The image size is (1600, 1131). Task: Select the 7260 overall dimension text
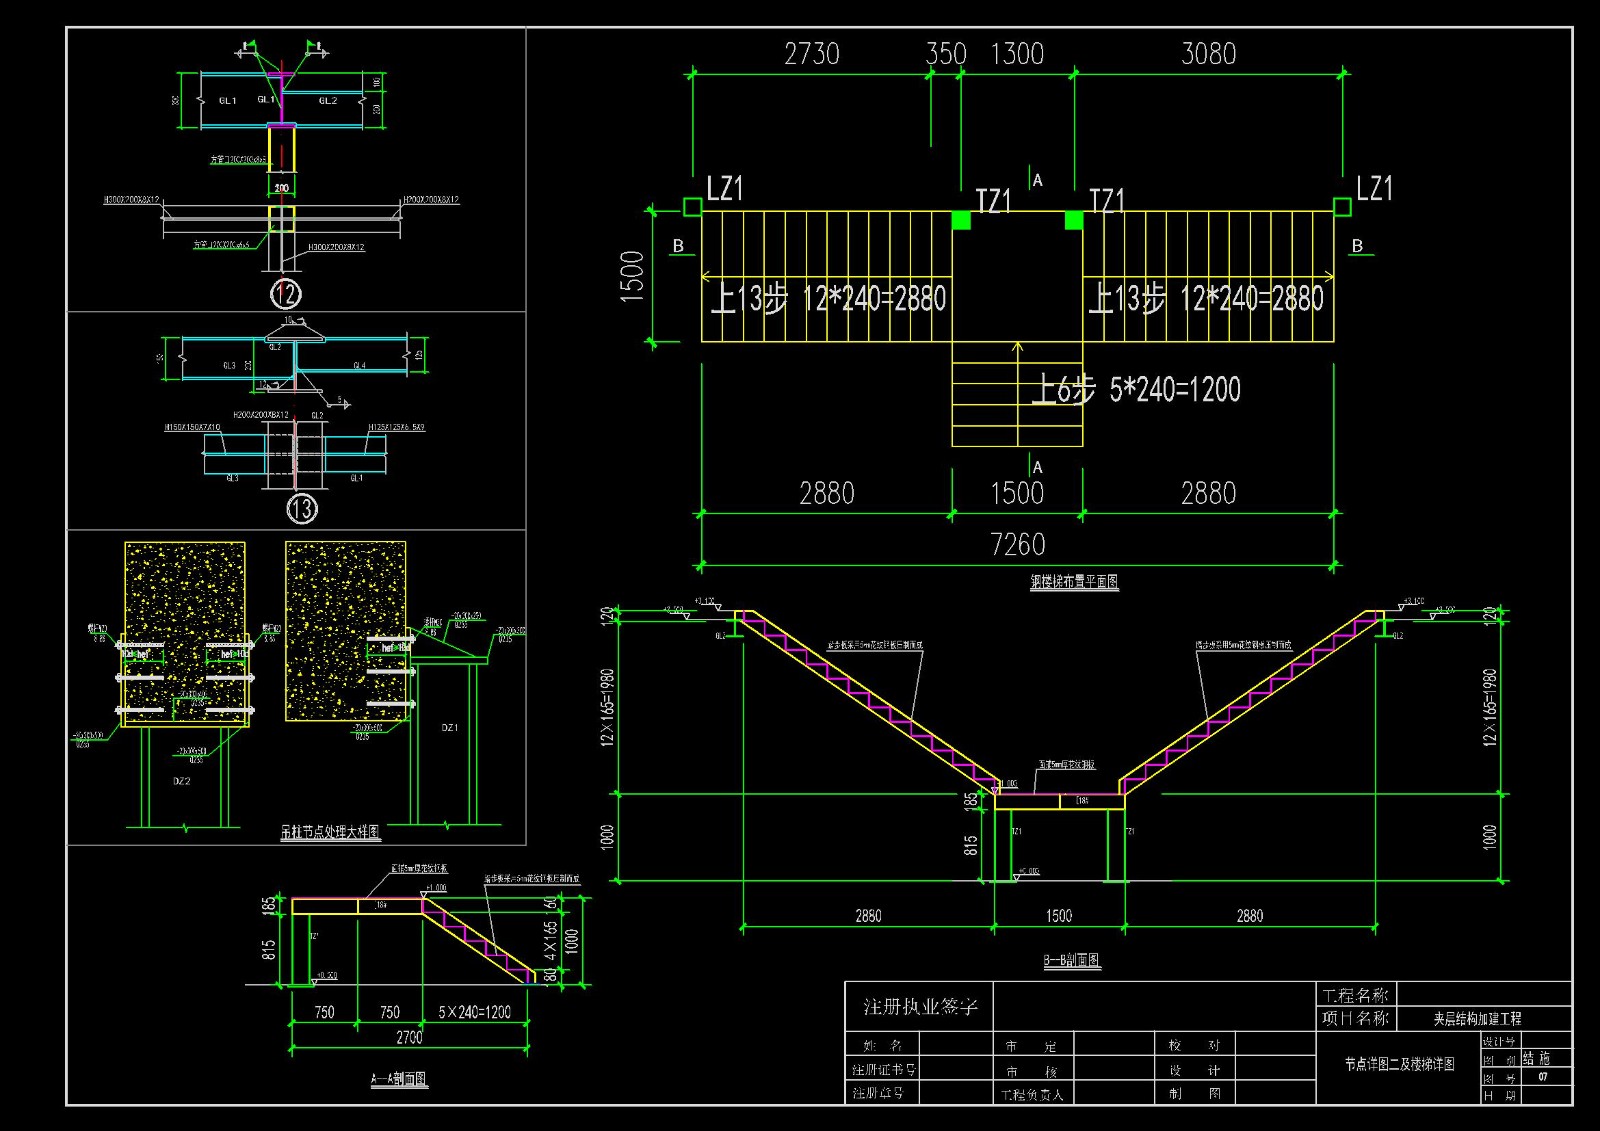tap(1017, 545)
